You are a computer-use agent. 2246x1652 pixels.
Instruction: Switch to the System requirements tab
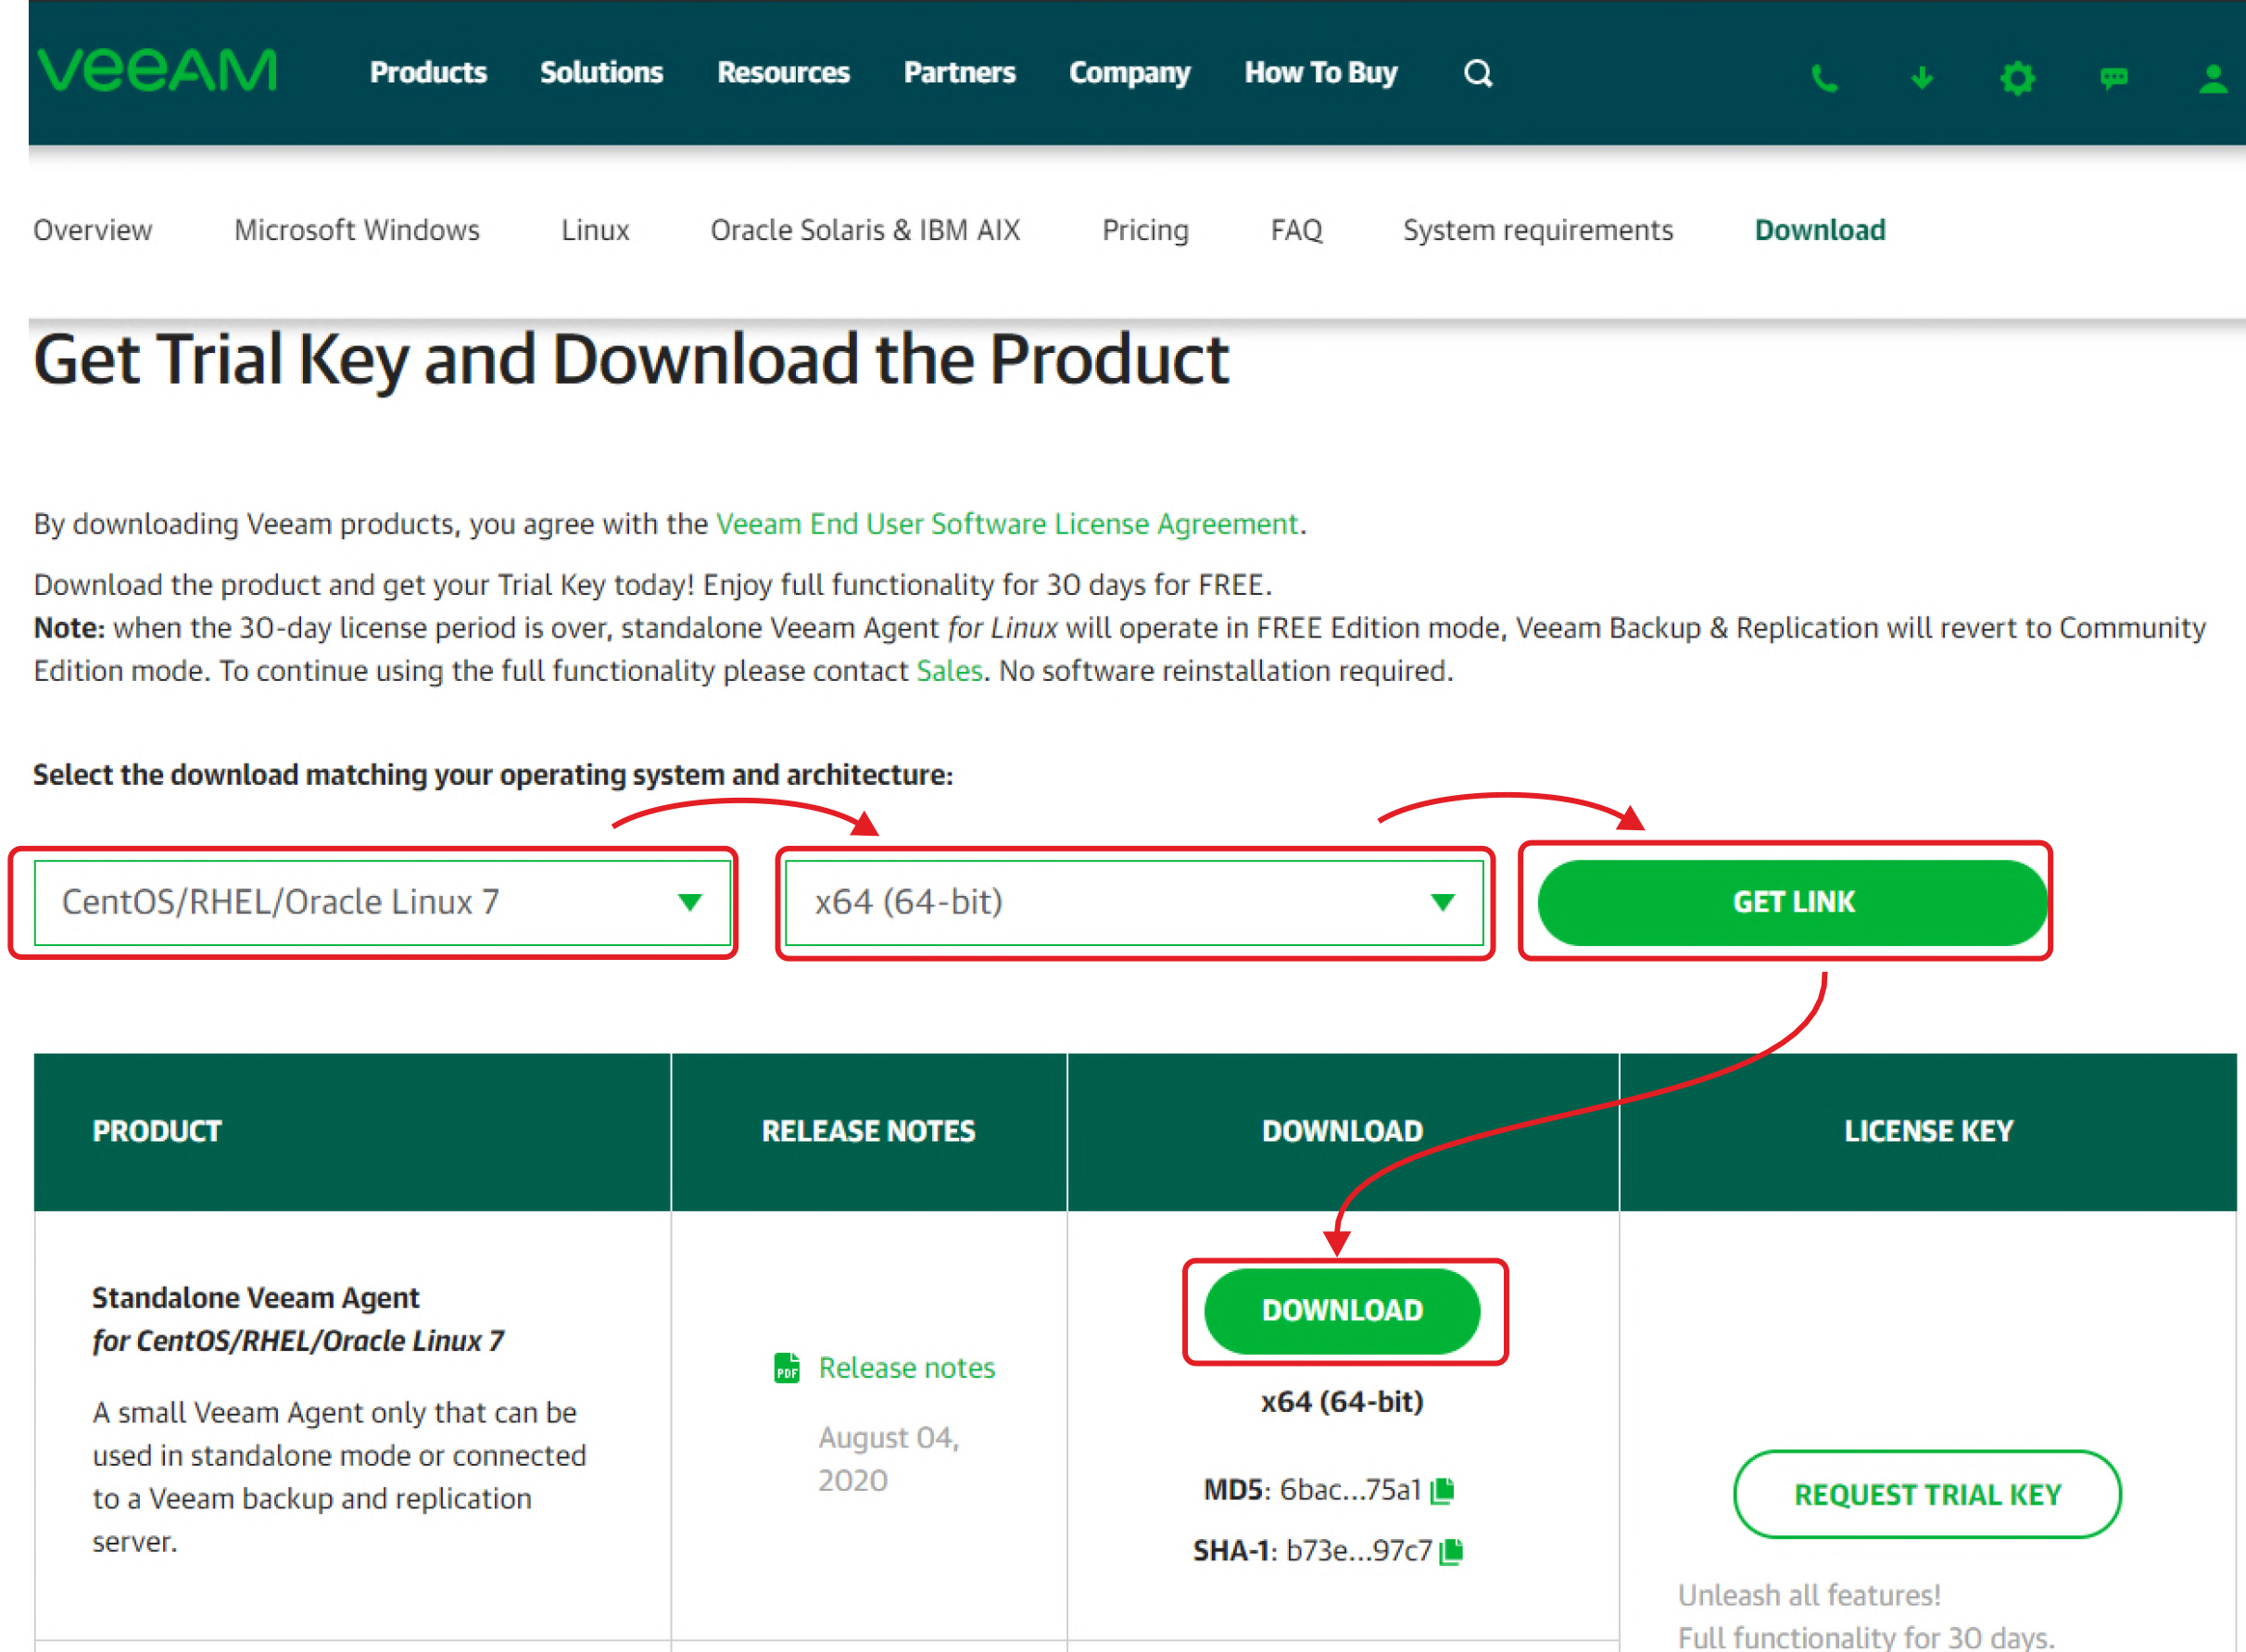1537,230
